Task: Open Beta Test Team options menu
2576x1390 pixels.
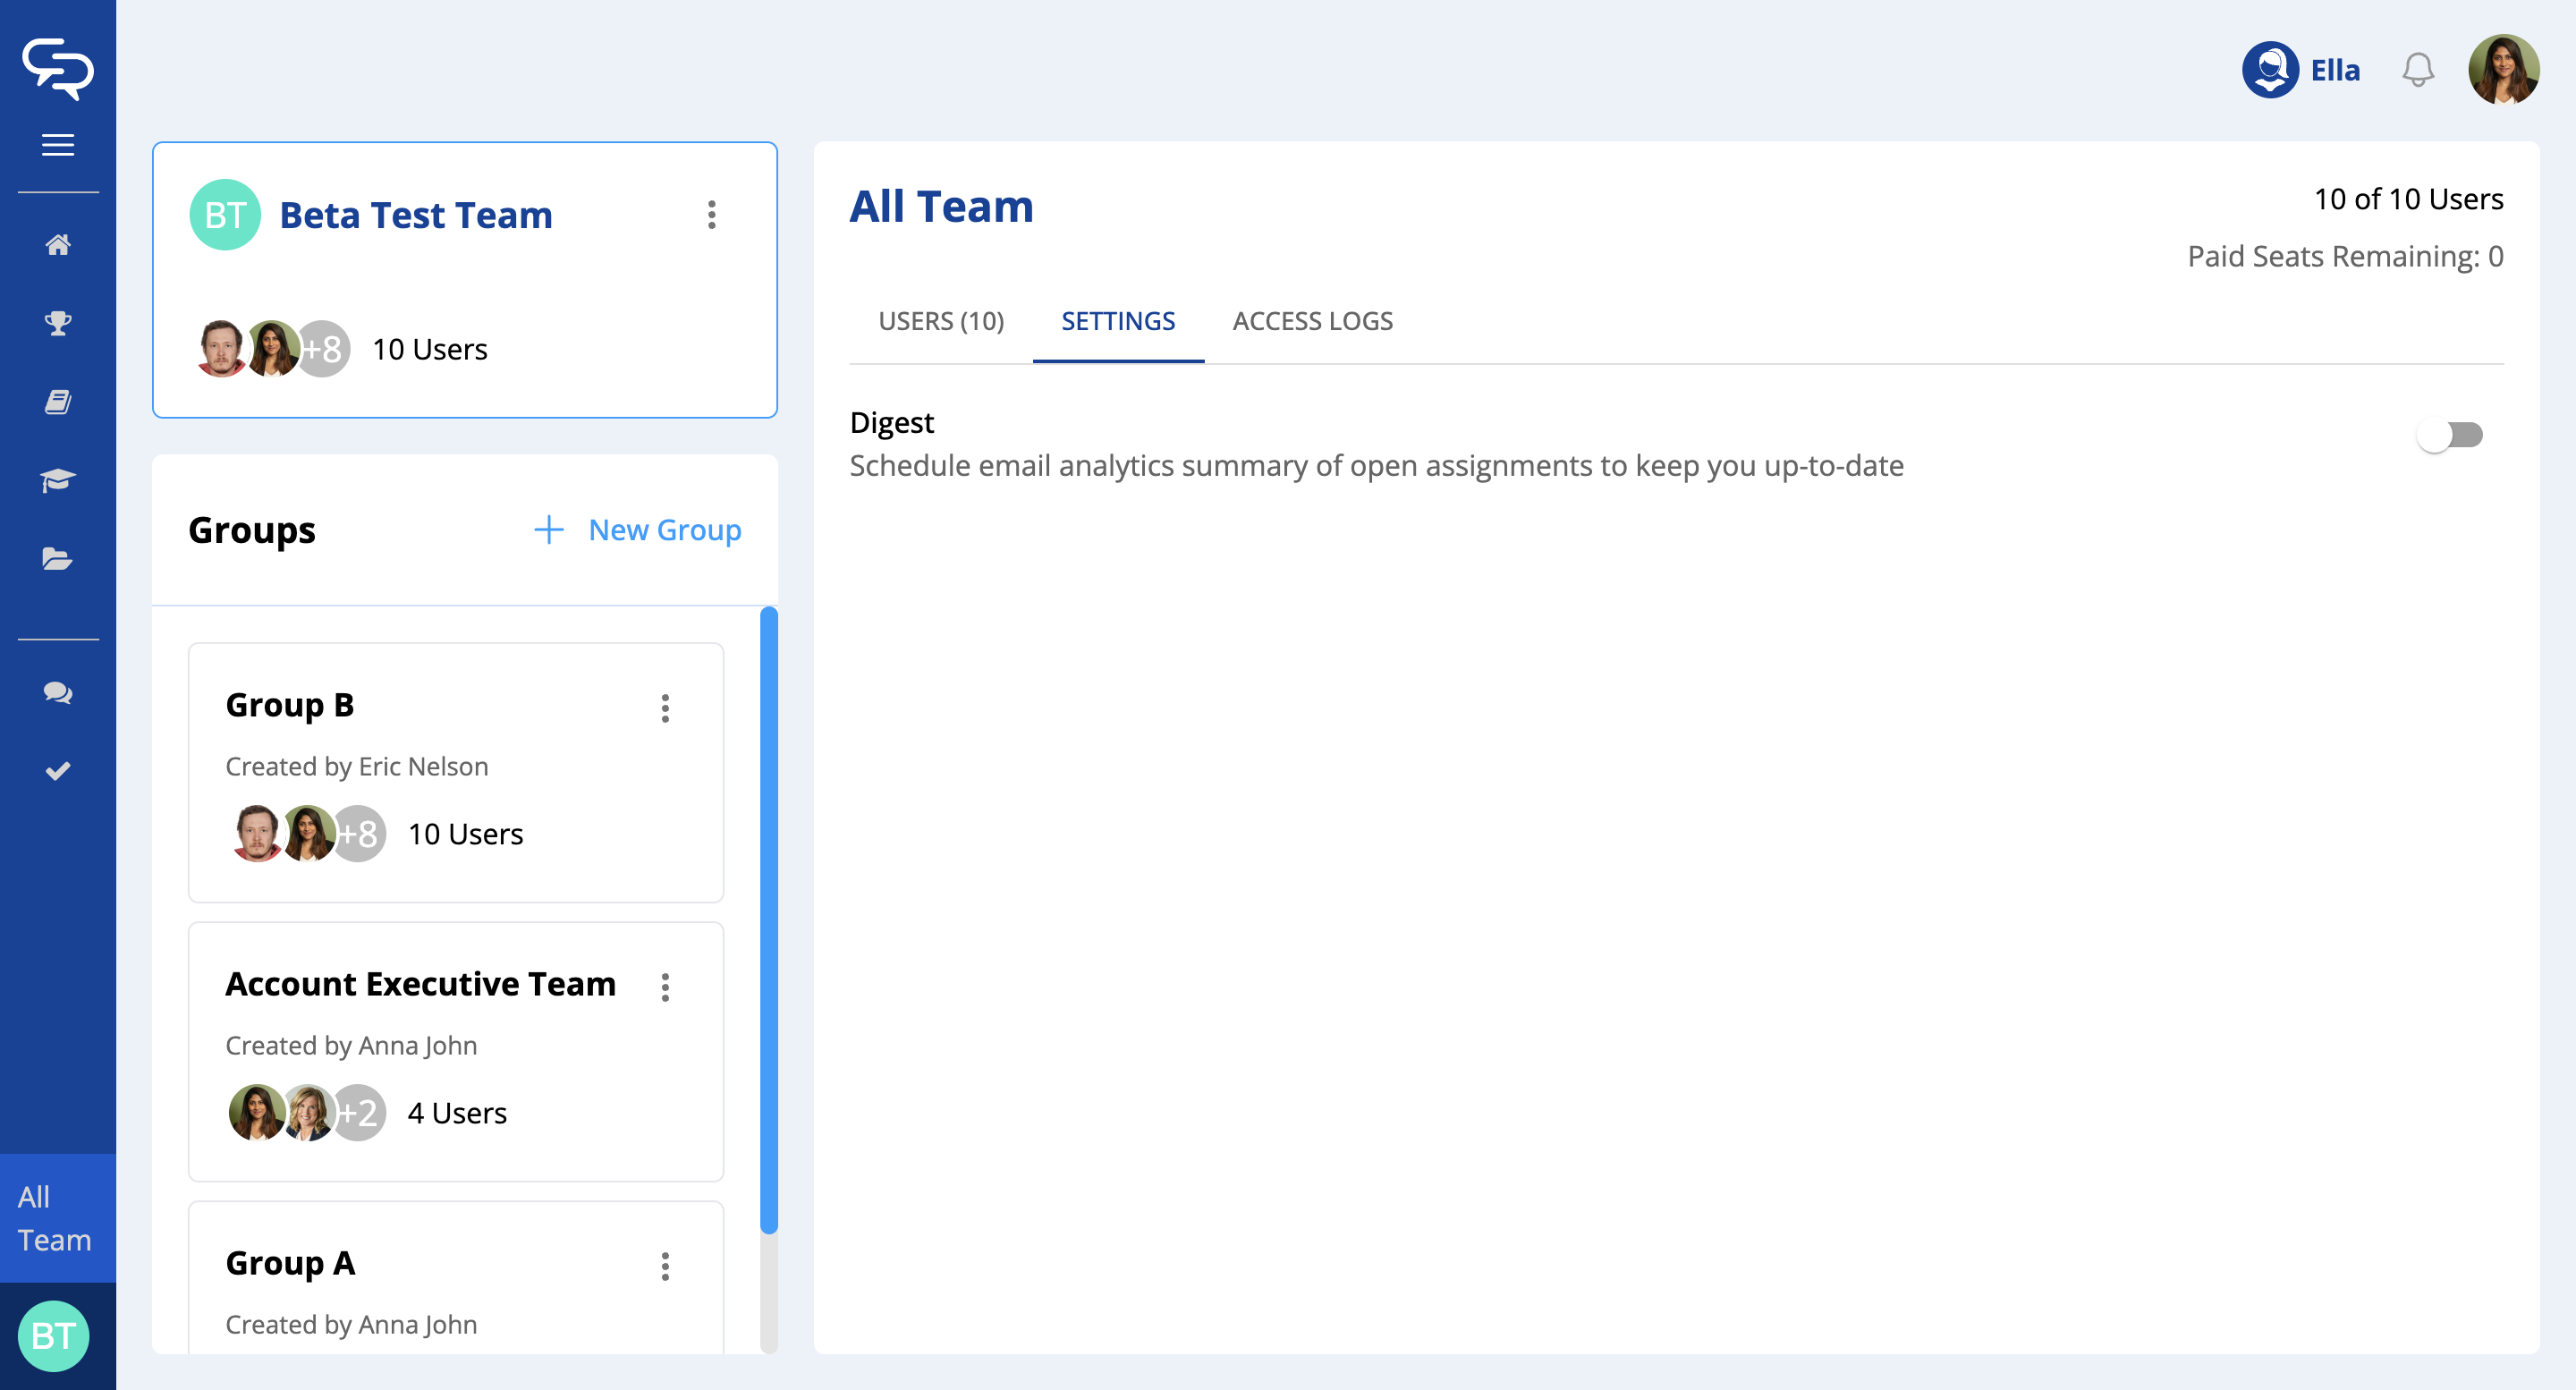Action: pos(711,215)
